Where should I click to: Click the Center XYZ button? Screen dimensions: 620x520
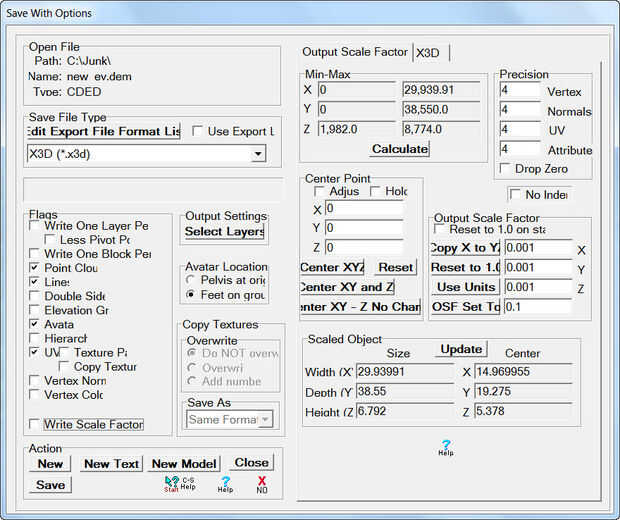click(332, 267)
